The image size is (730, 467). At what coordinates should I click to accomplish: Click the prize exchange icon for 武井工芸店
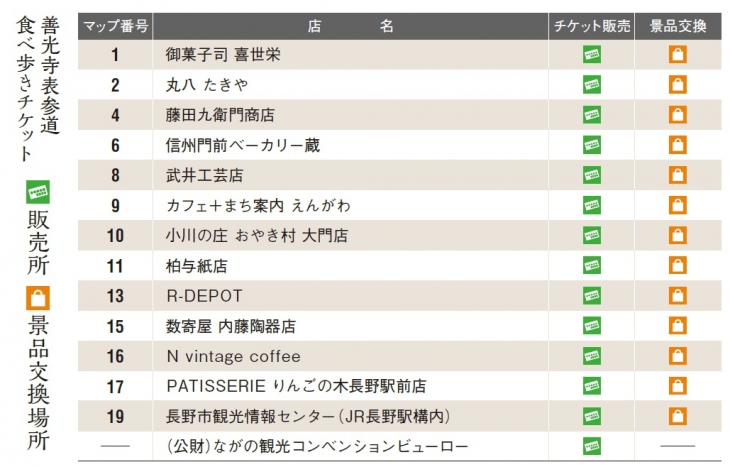coord(677,175)
